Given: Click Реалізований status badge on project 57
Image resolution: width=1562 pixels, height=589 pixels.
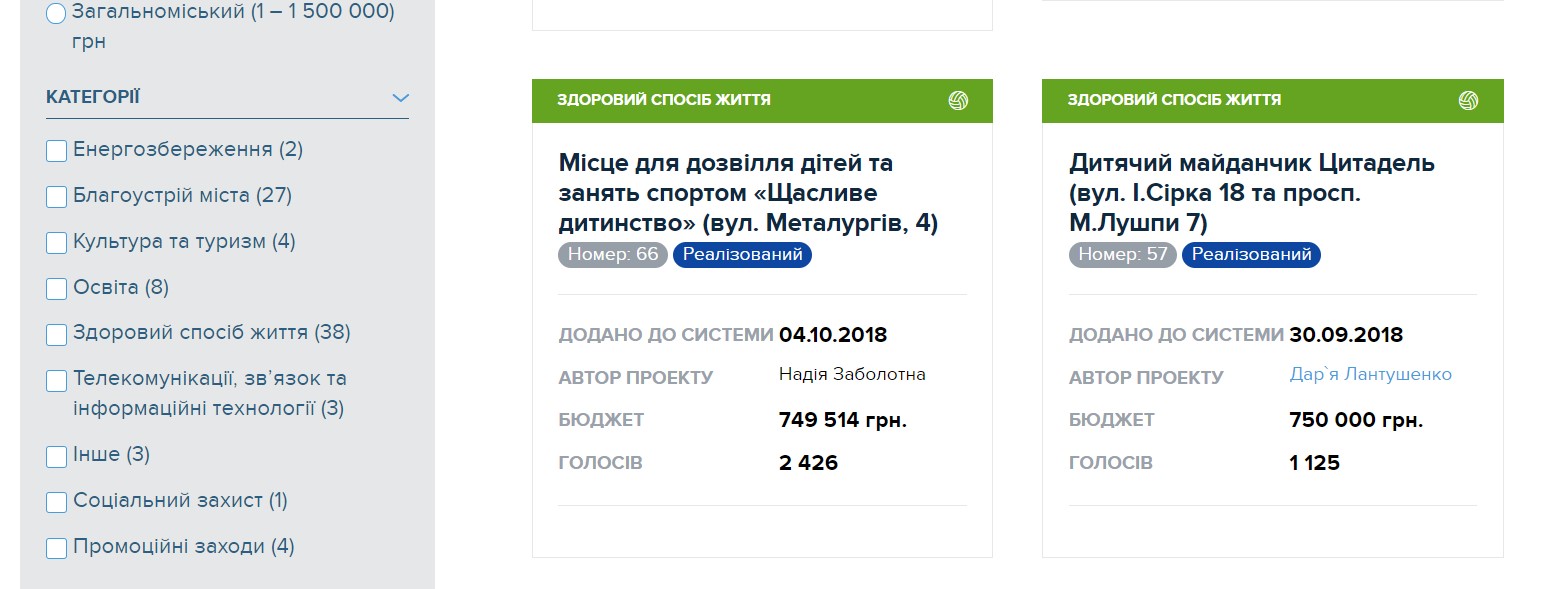Looking at the screenshot, I should click(x=1251, y=255).
